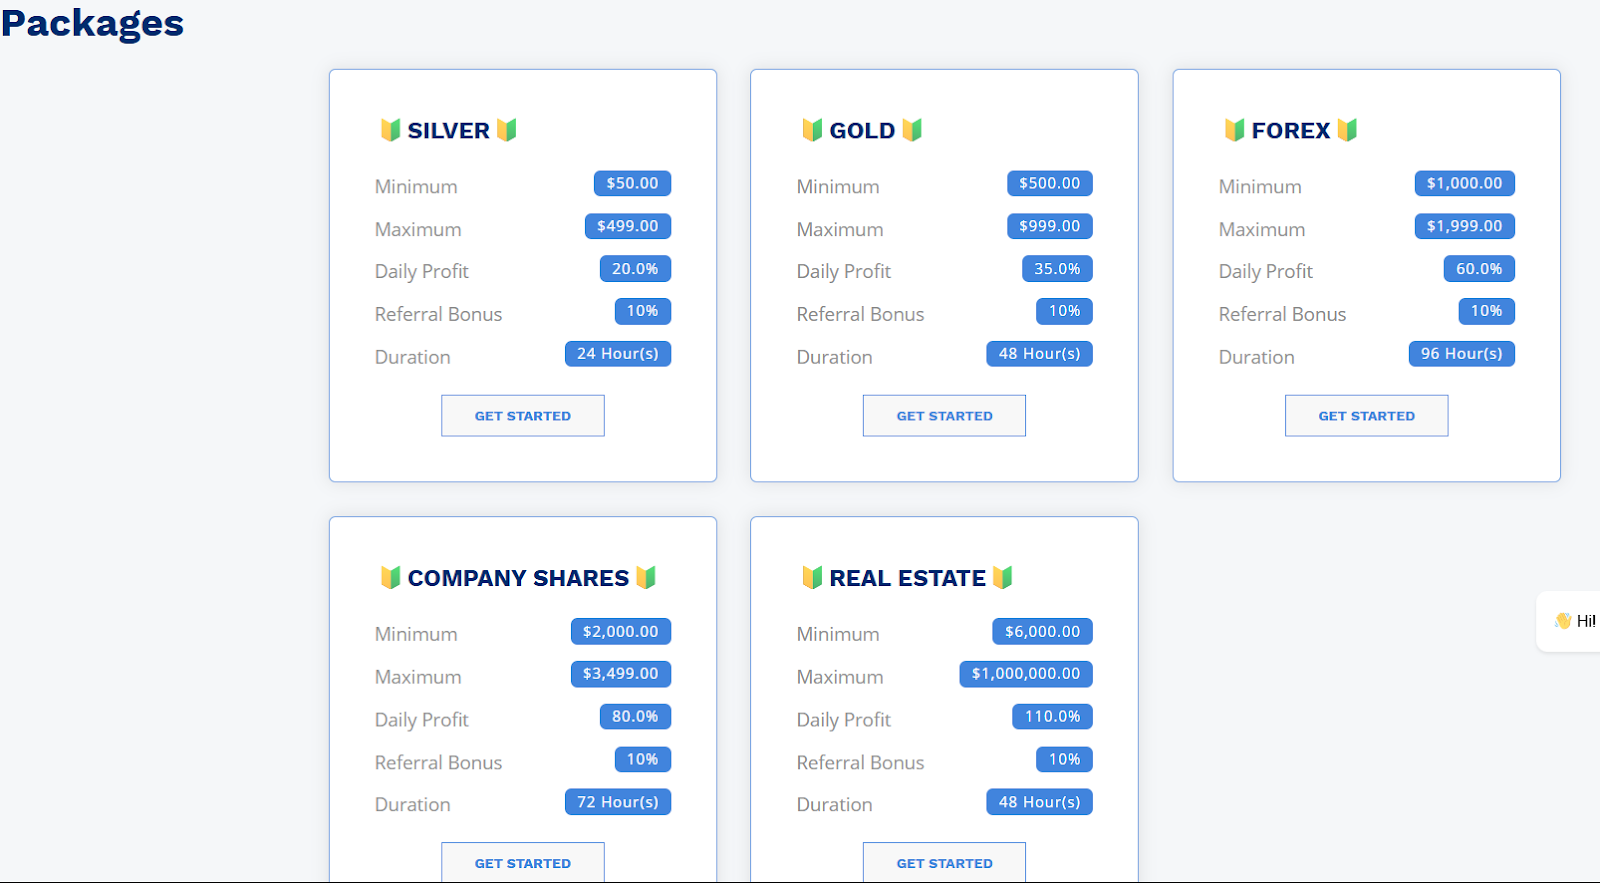The width and height of the screenshot is (1600, 883).
Task: Click the $999.00 maximum badge
Action: click(x=1050, y=226)
